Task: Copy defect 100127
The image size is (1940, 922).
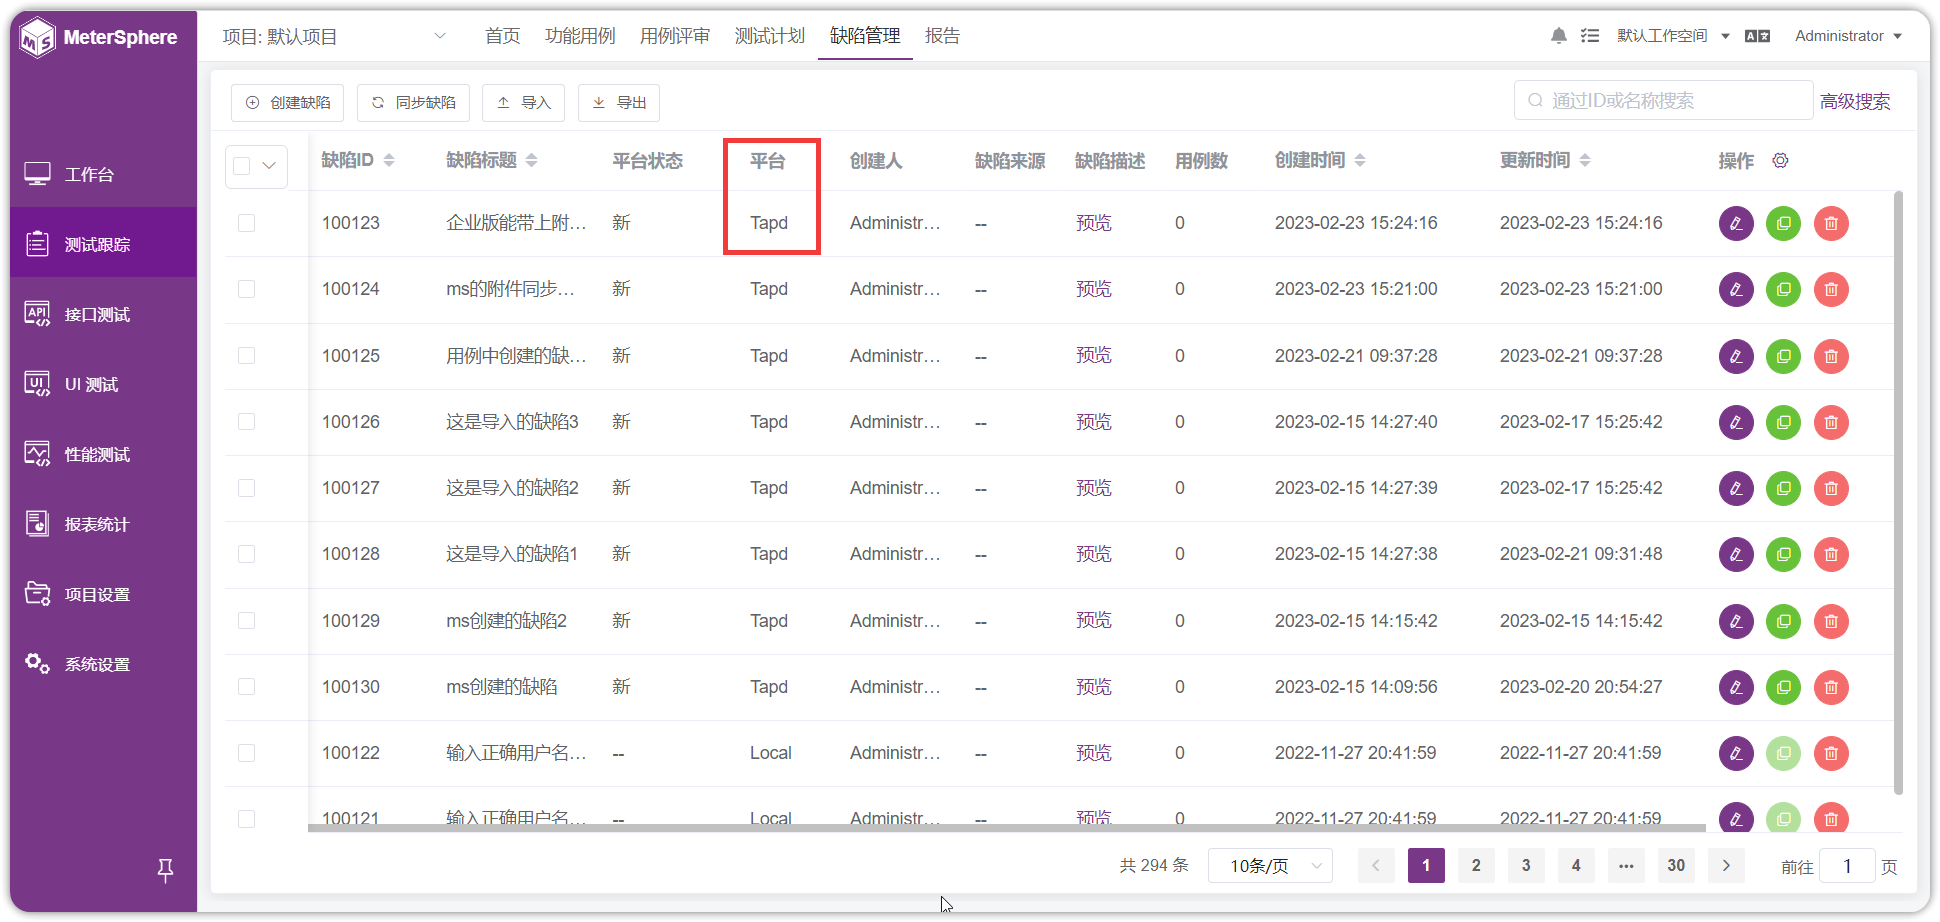Action: (x=1783, y=488)
